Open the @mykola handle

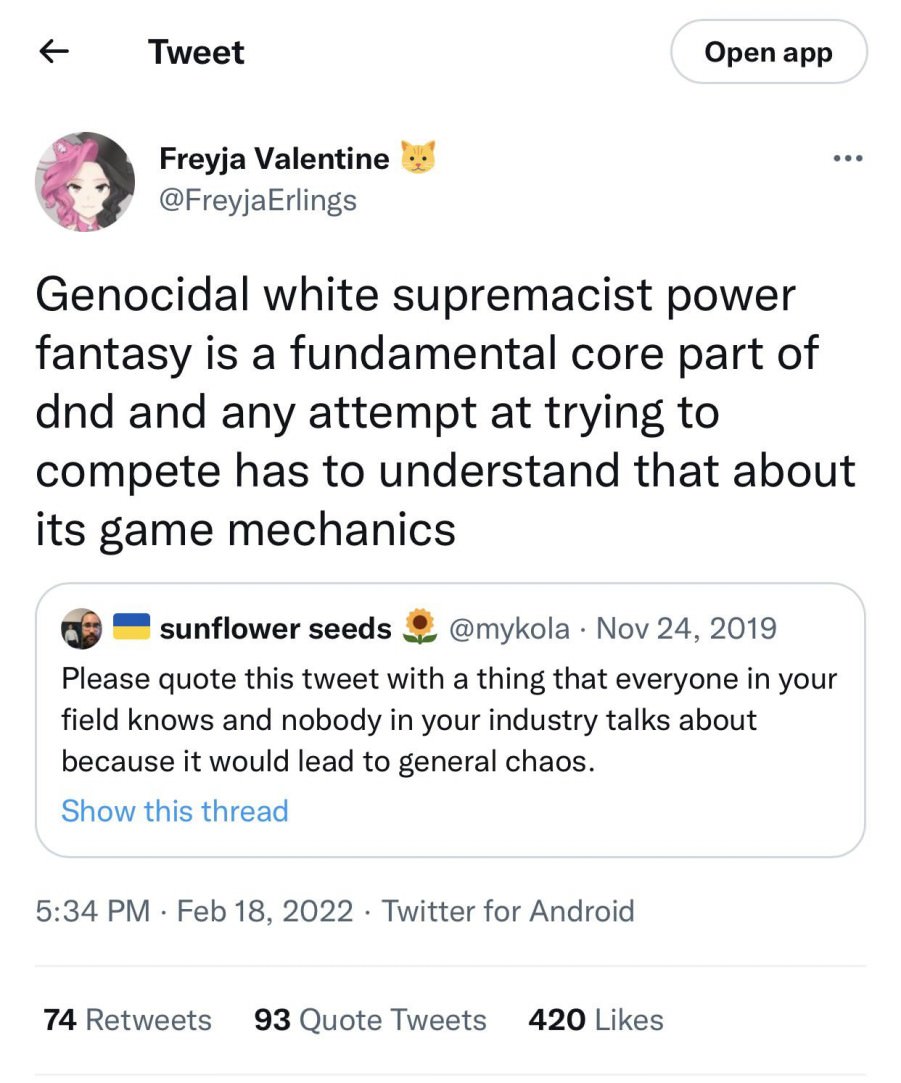510,628
